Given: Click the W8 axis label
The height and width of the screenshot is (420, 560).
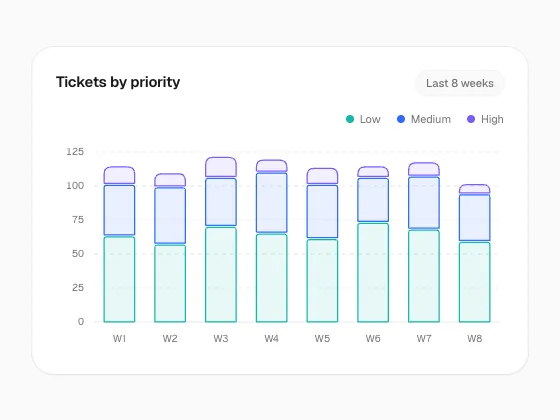Looking at the screenshot, I should tap(475, 339).
